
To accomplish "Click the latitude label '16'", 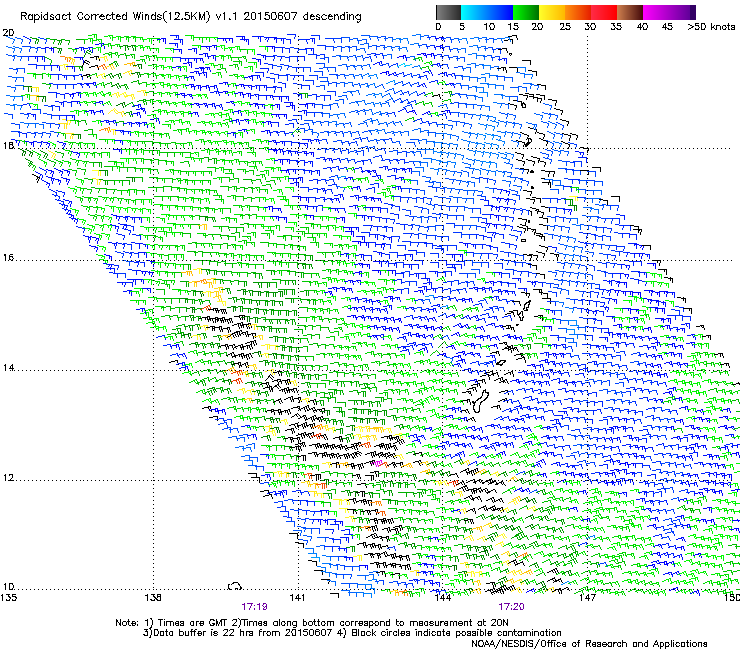I will point(8,258).
